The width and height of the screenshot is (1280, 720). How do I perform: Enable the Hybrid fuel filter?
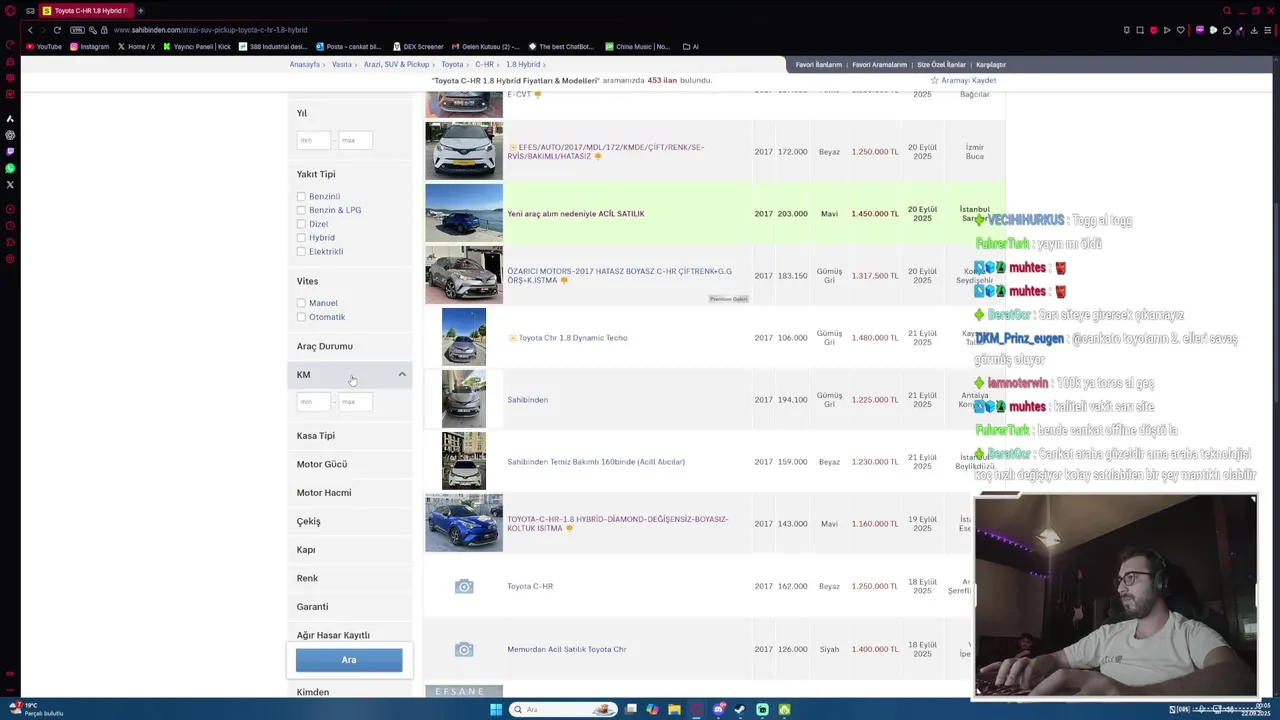click(301, 238)
